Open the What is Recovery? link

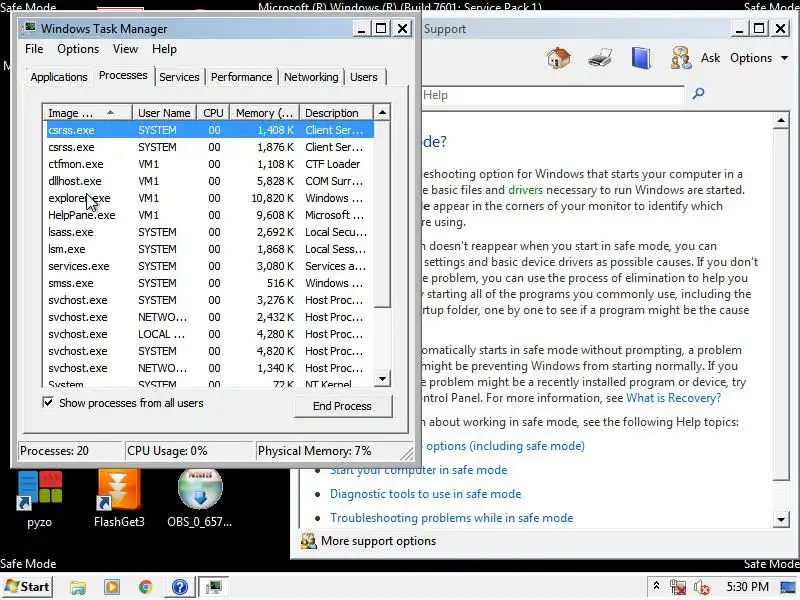coord(673,398)
